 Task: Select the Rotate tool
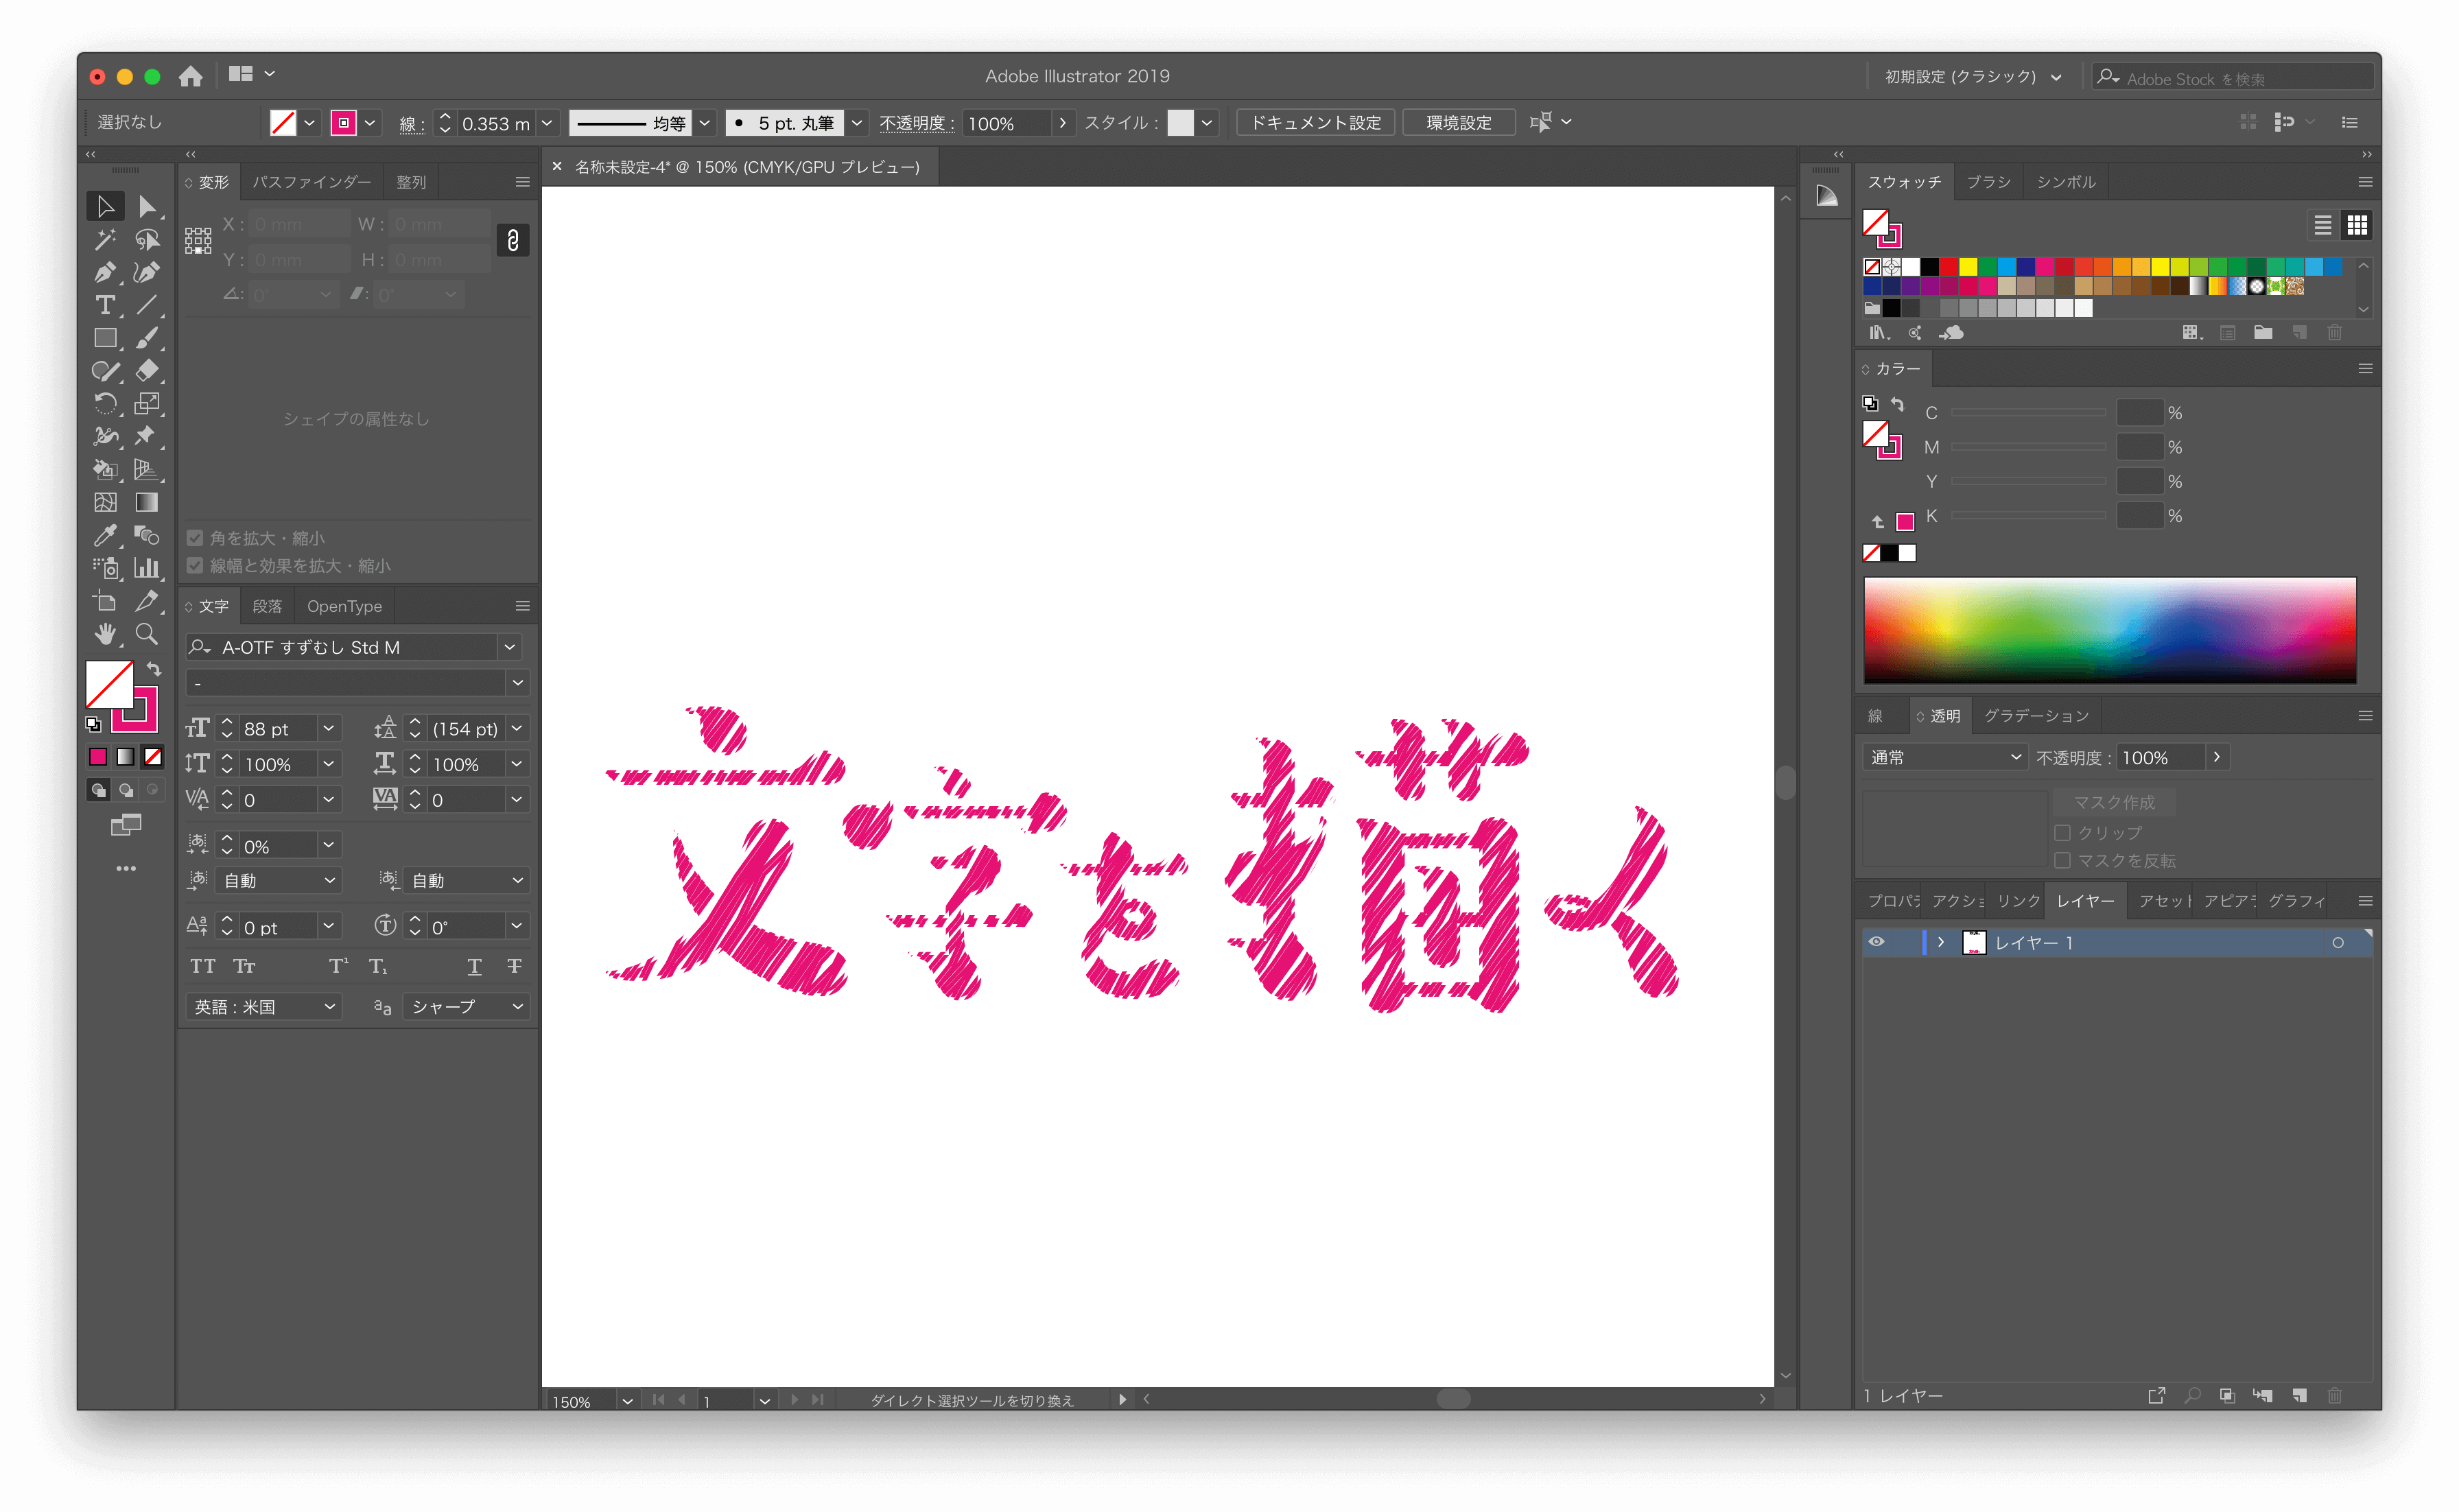tap(104, 404)
